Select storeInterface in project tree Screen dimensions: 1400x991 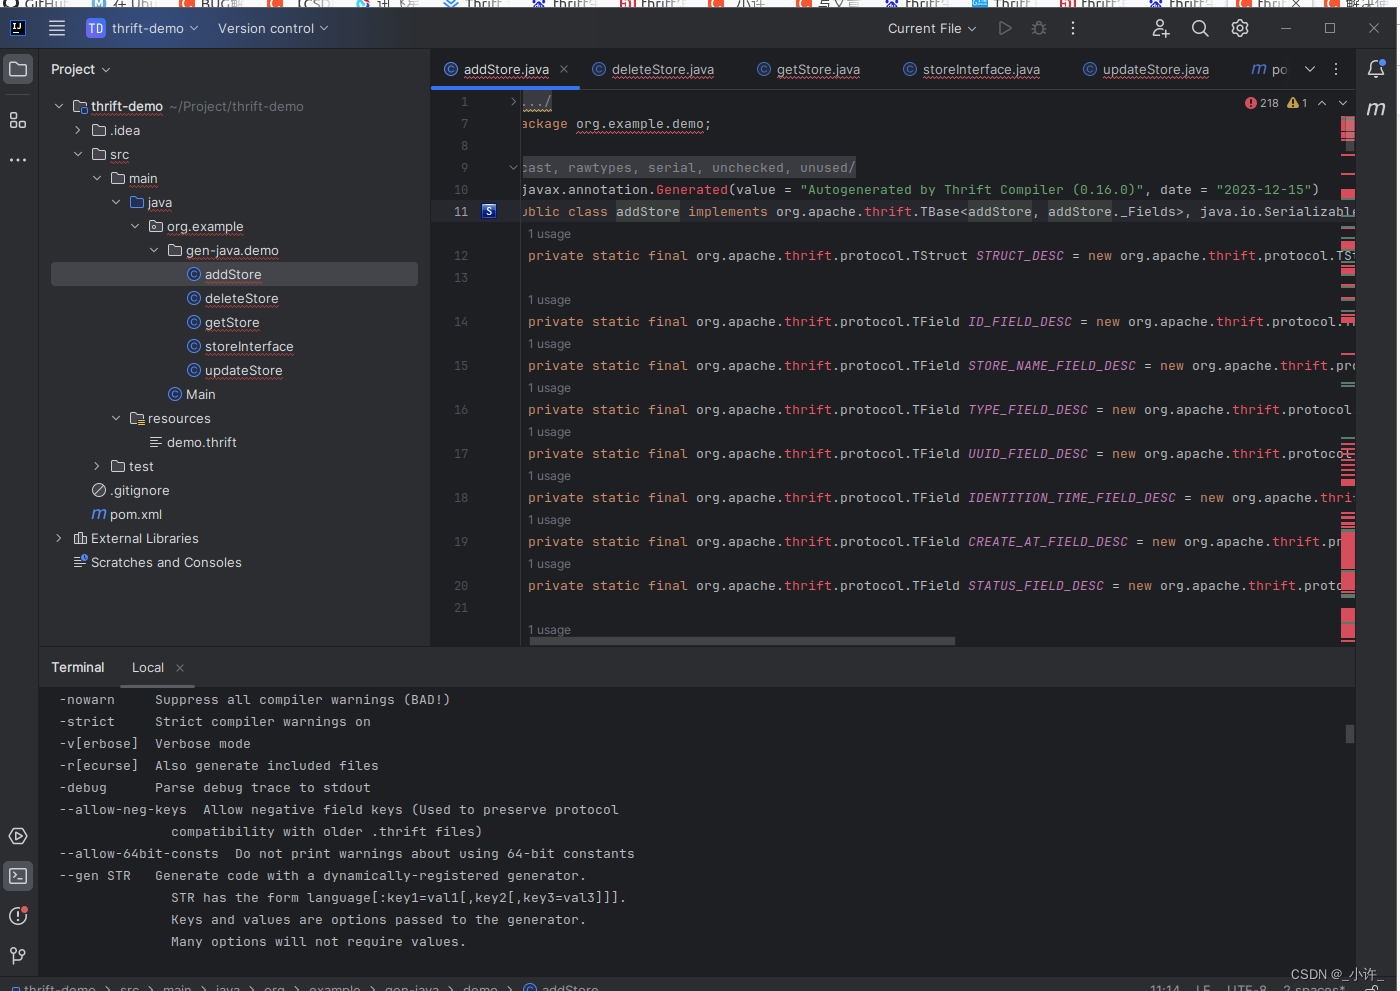249,346
